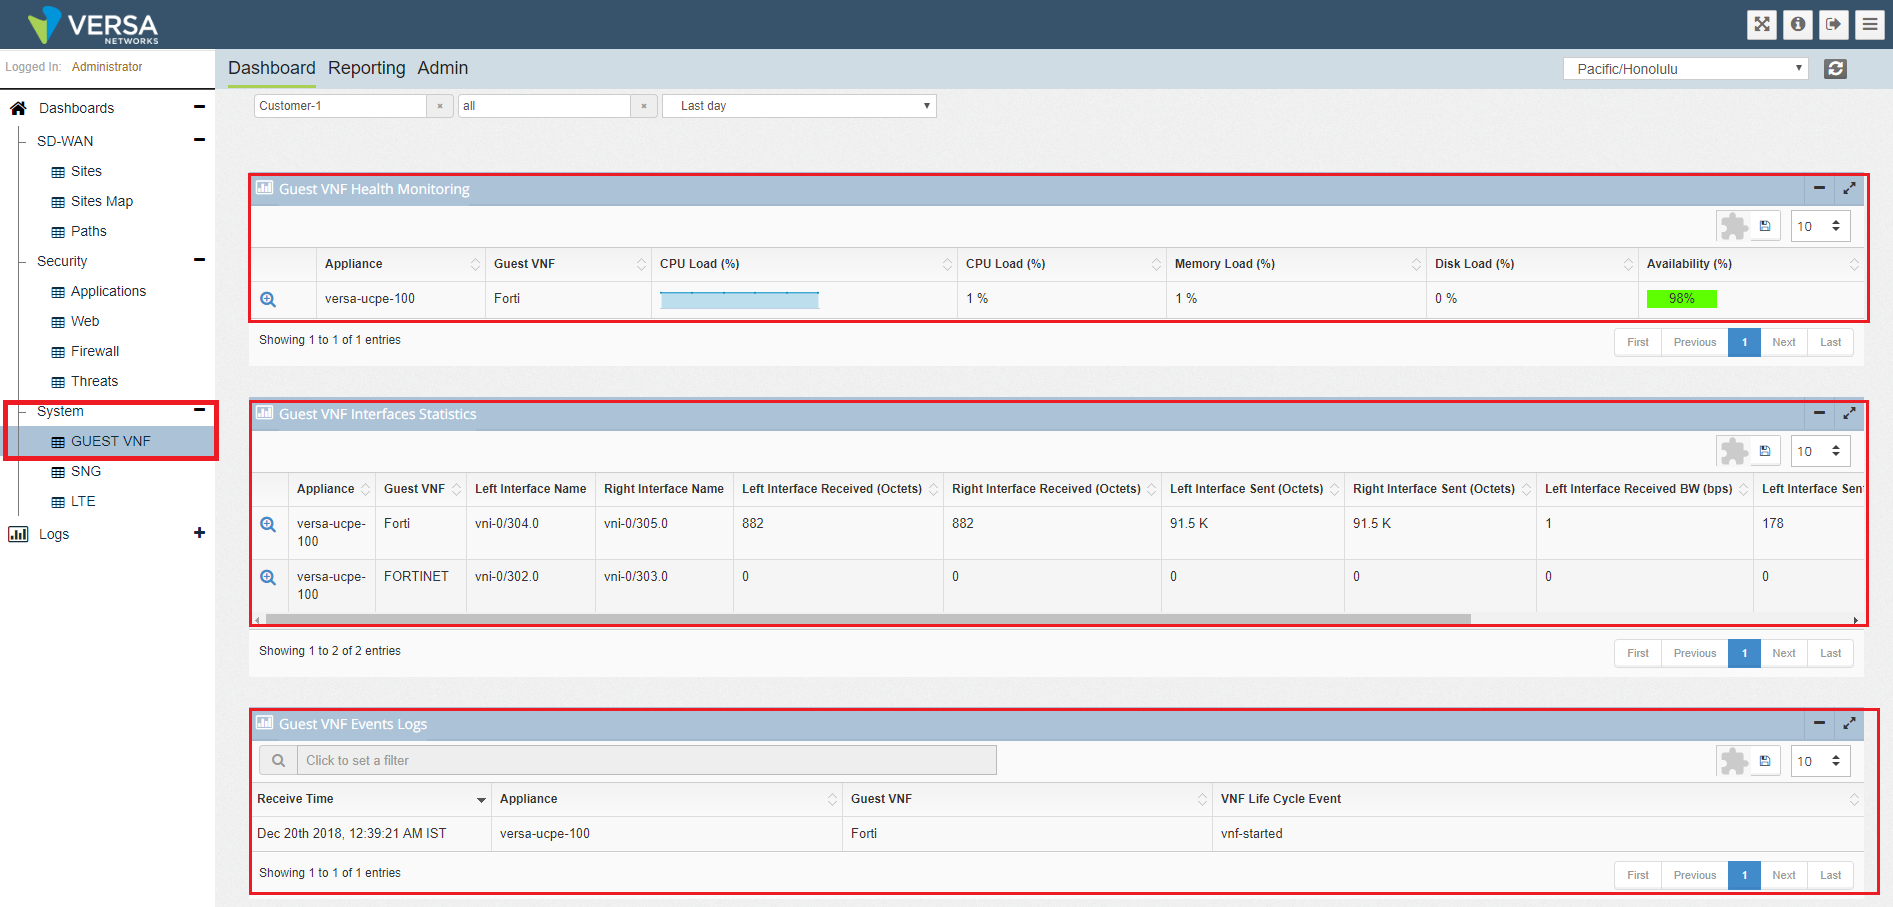Select the Dashboard tab
Viewport: 1893px width, 907px height.
(x=271, y=68)
